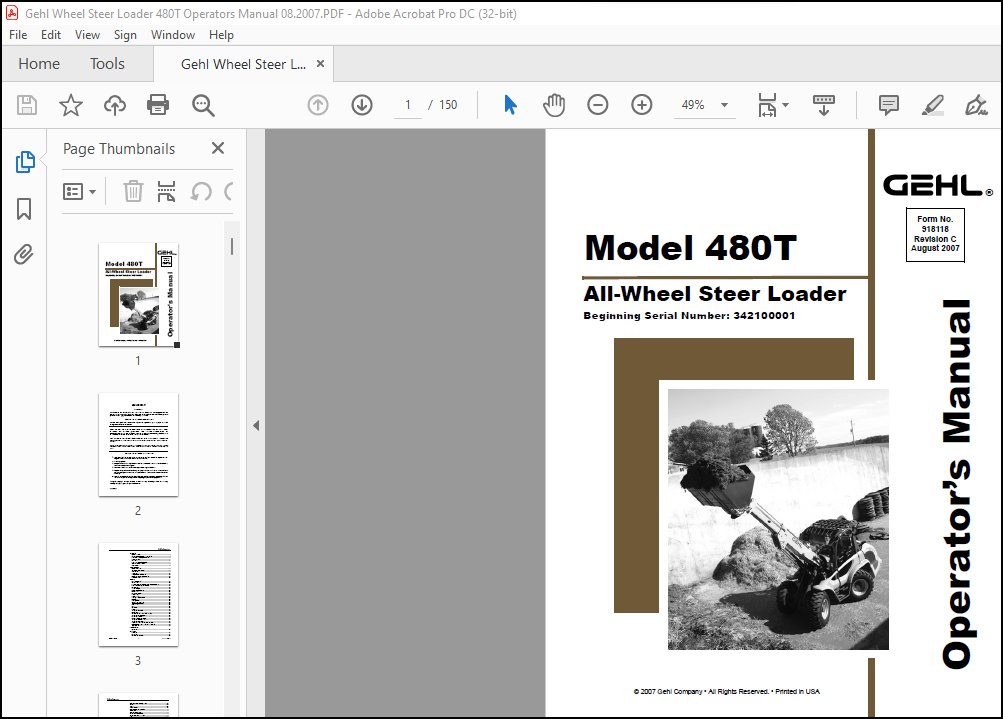Open the Fill & Sign pen tool
Screen dimensions: 1003x719
click(976, 105)
